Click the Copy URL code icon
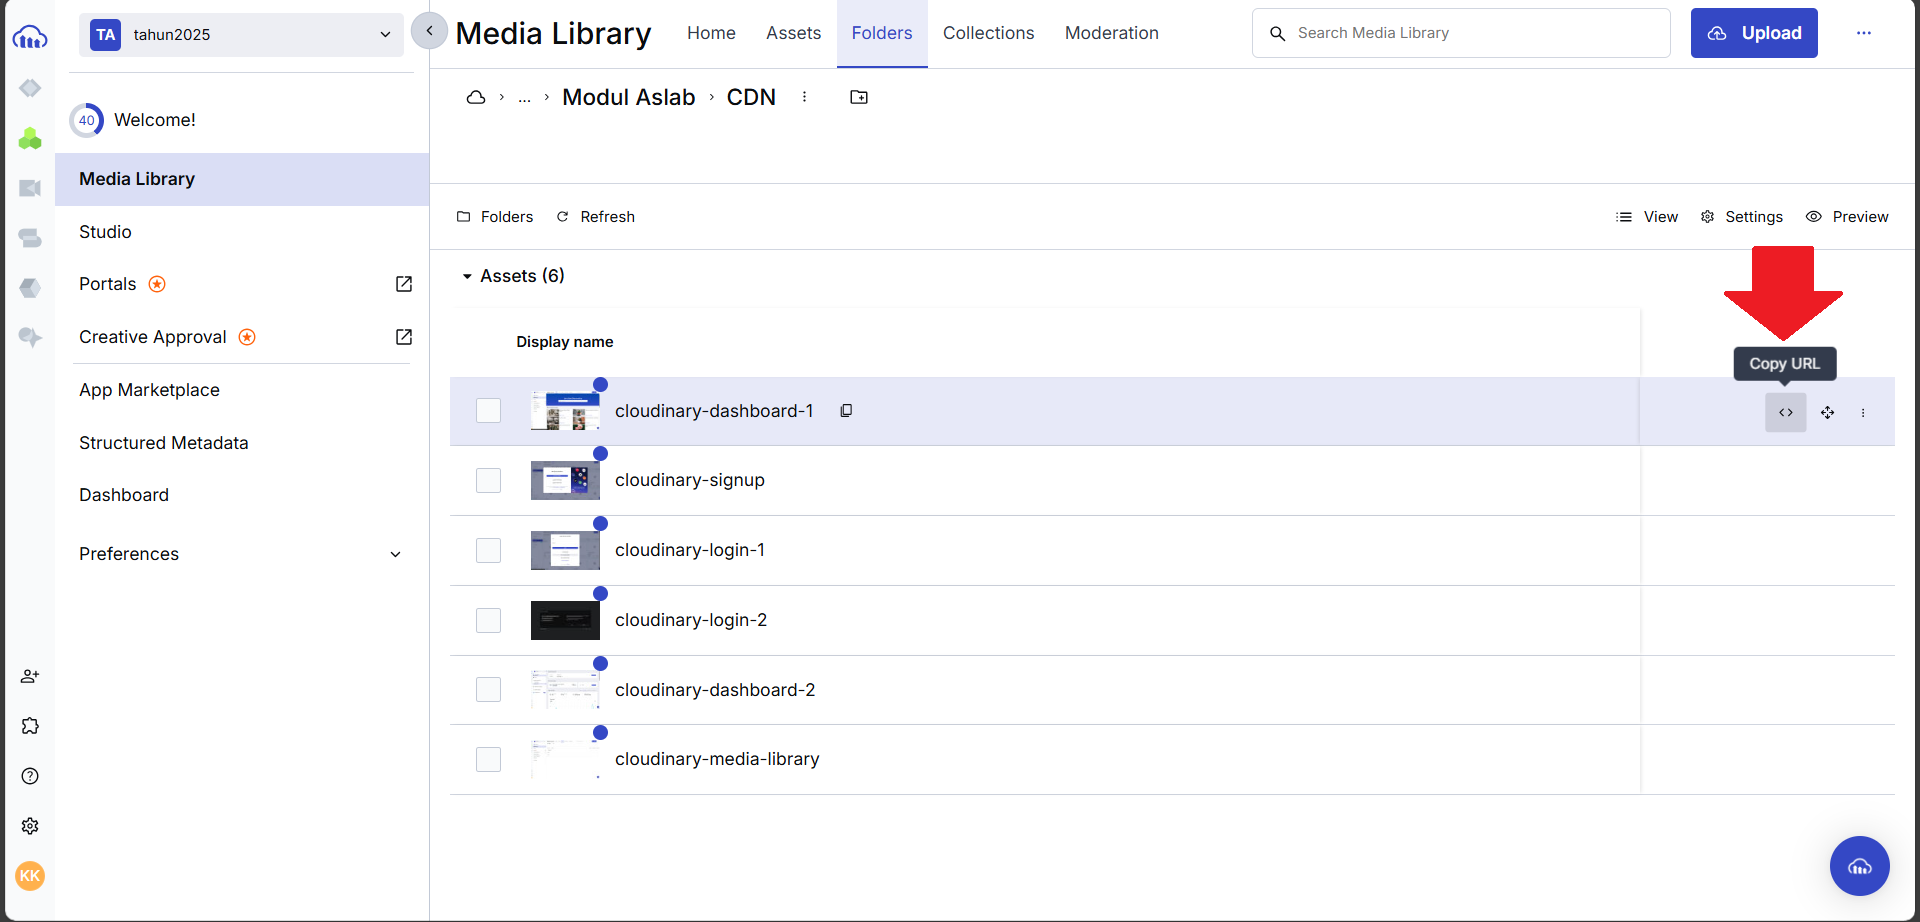The height and width of the screenshot is (922, 1920). pos(1786,412)
